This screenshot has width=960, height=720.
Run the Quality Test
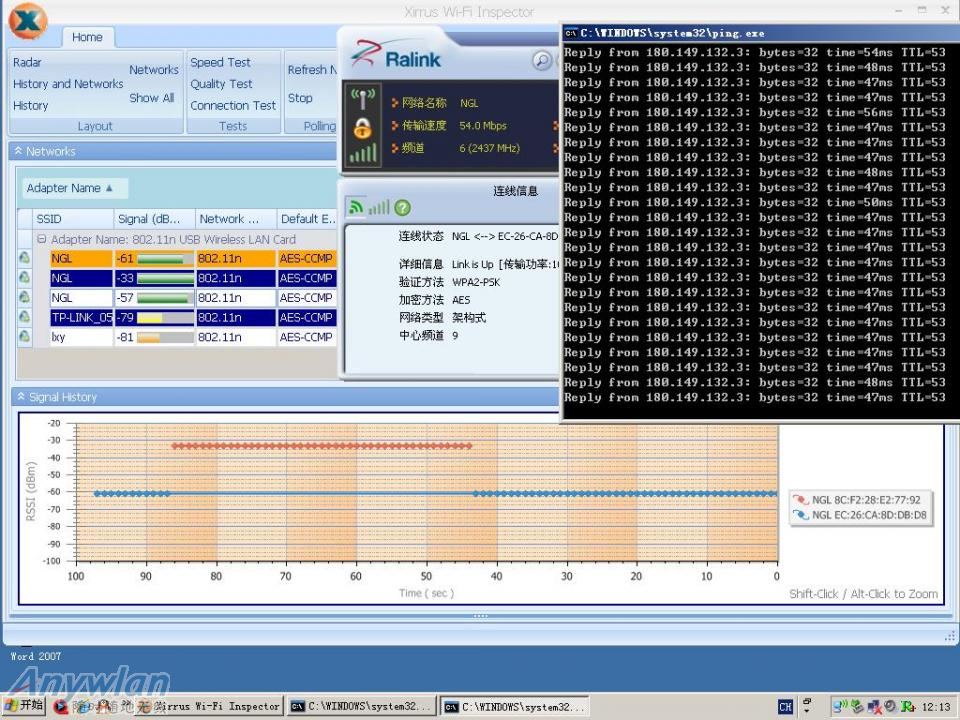click(221, 84)
